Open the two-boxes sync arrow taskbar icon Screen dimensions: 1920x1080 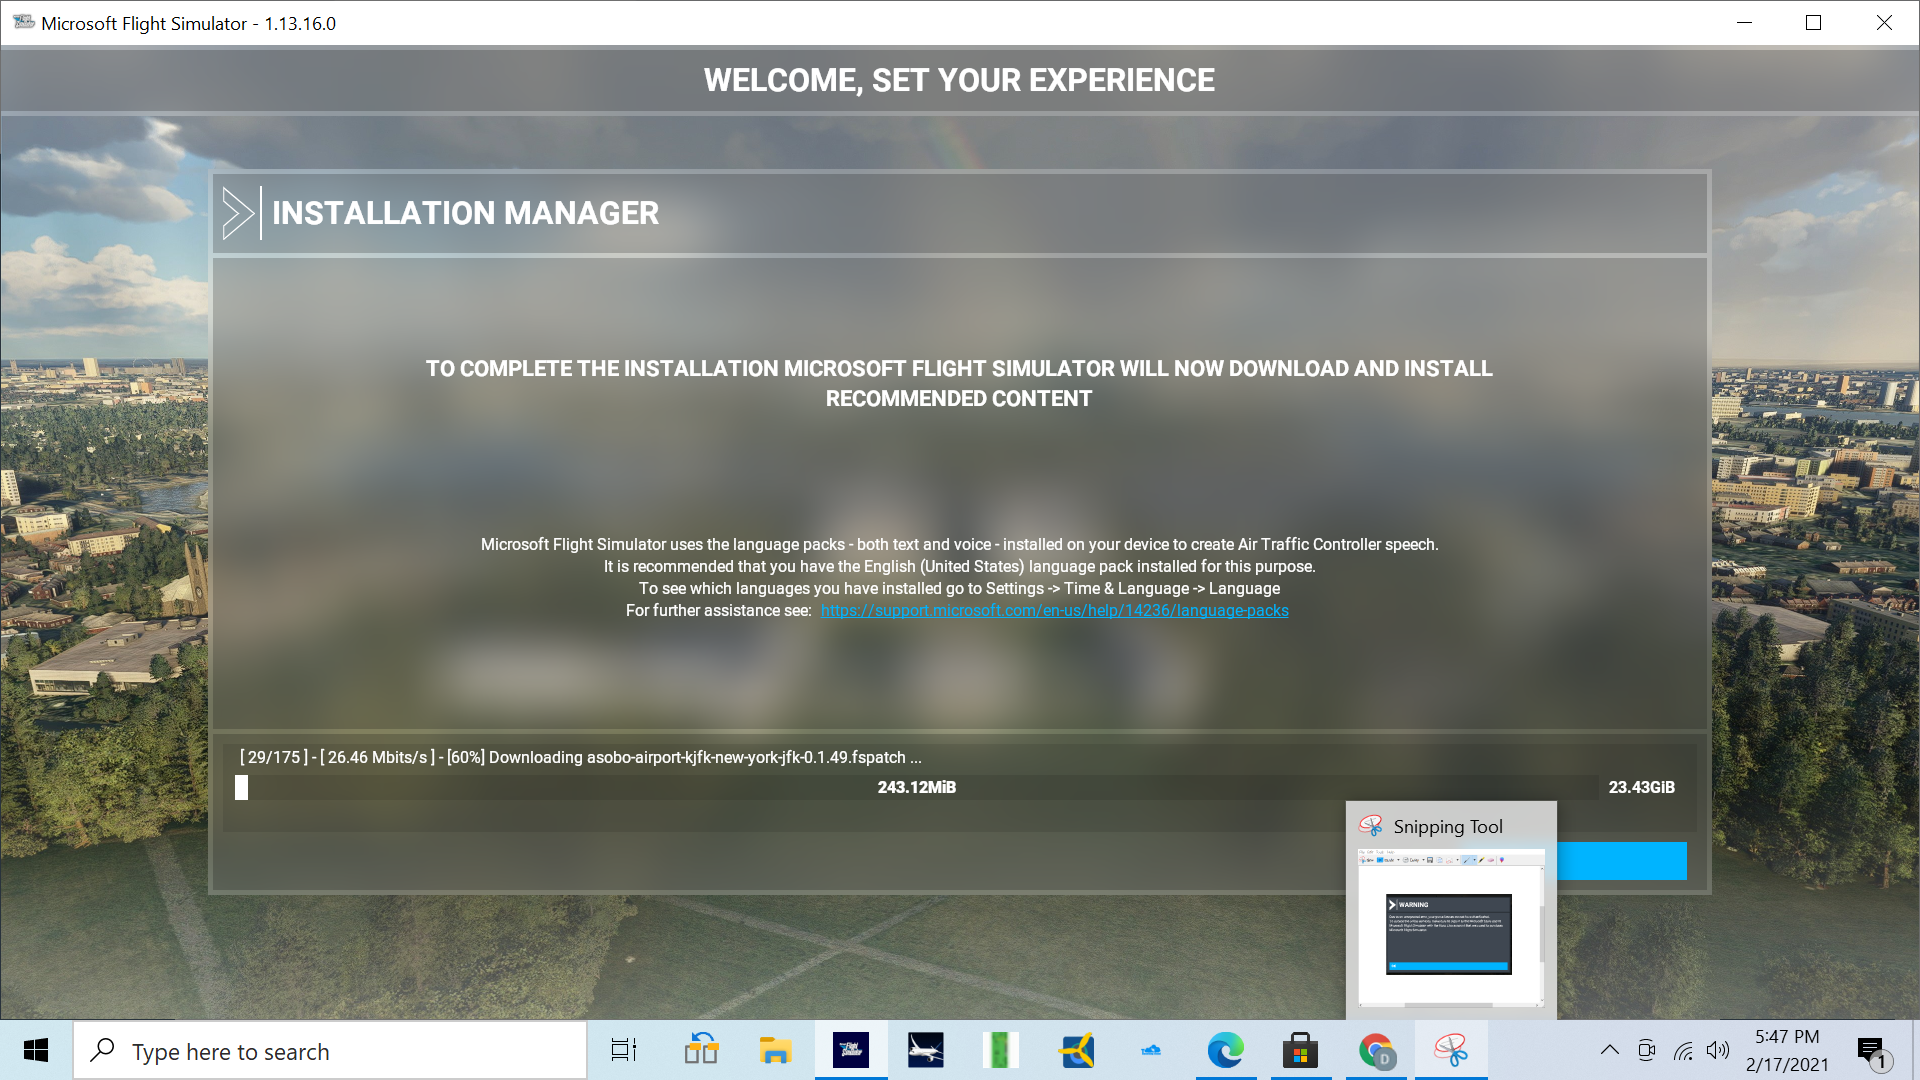[x=701, y=1051]
